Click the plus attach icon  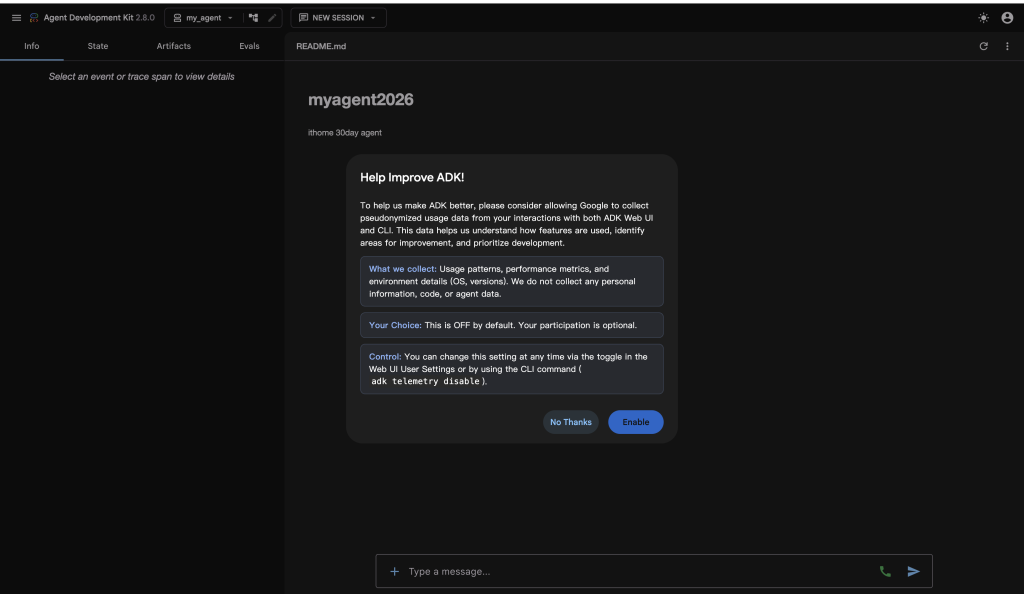(394, 571)
